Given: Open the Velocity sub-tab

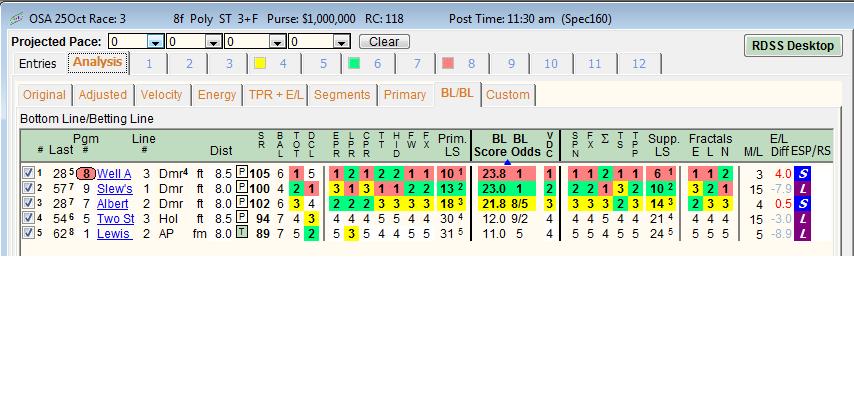Looking at the screenshot, I should pos(161,95).
